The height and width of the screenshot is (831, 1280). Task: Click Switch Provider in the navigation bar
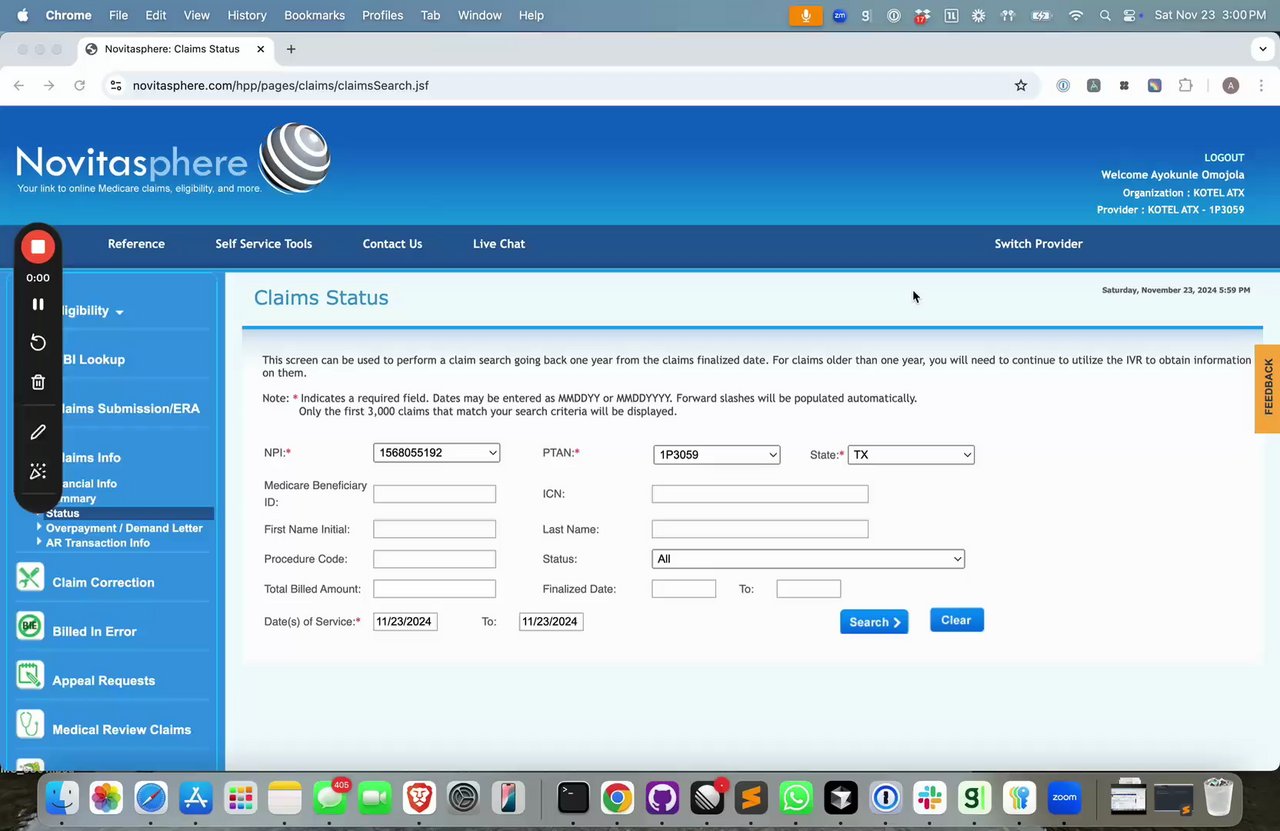coord(1038,244)
